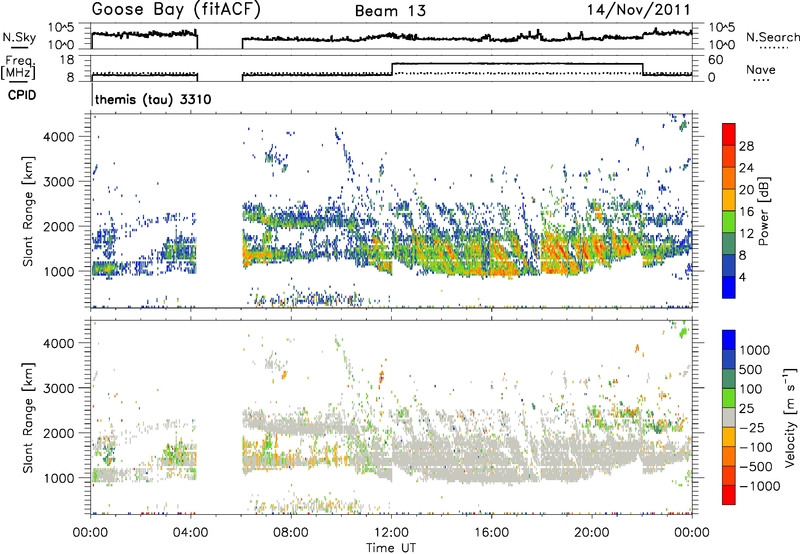Screen dimensions: 800x554
Task: Click the "28" tick on the Power color bar
Action: coord(746,146)
